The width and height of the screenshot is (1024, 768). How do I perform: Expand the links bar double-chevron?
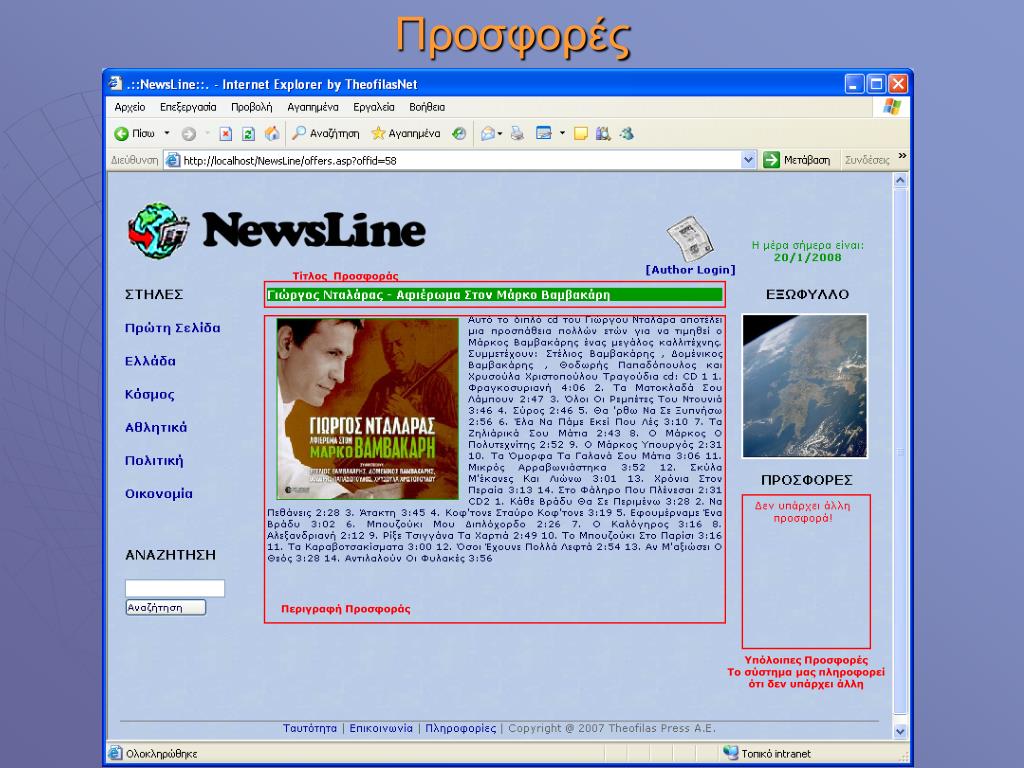click(902, 155)
